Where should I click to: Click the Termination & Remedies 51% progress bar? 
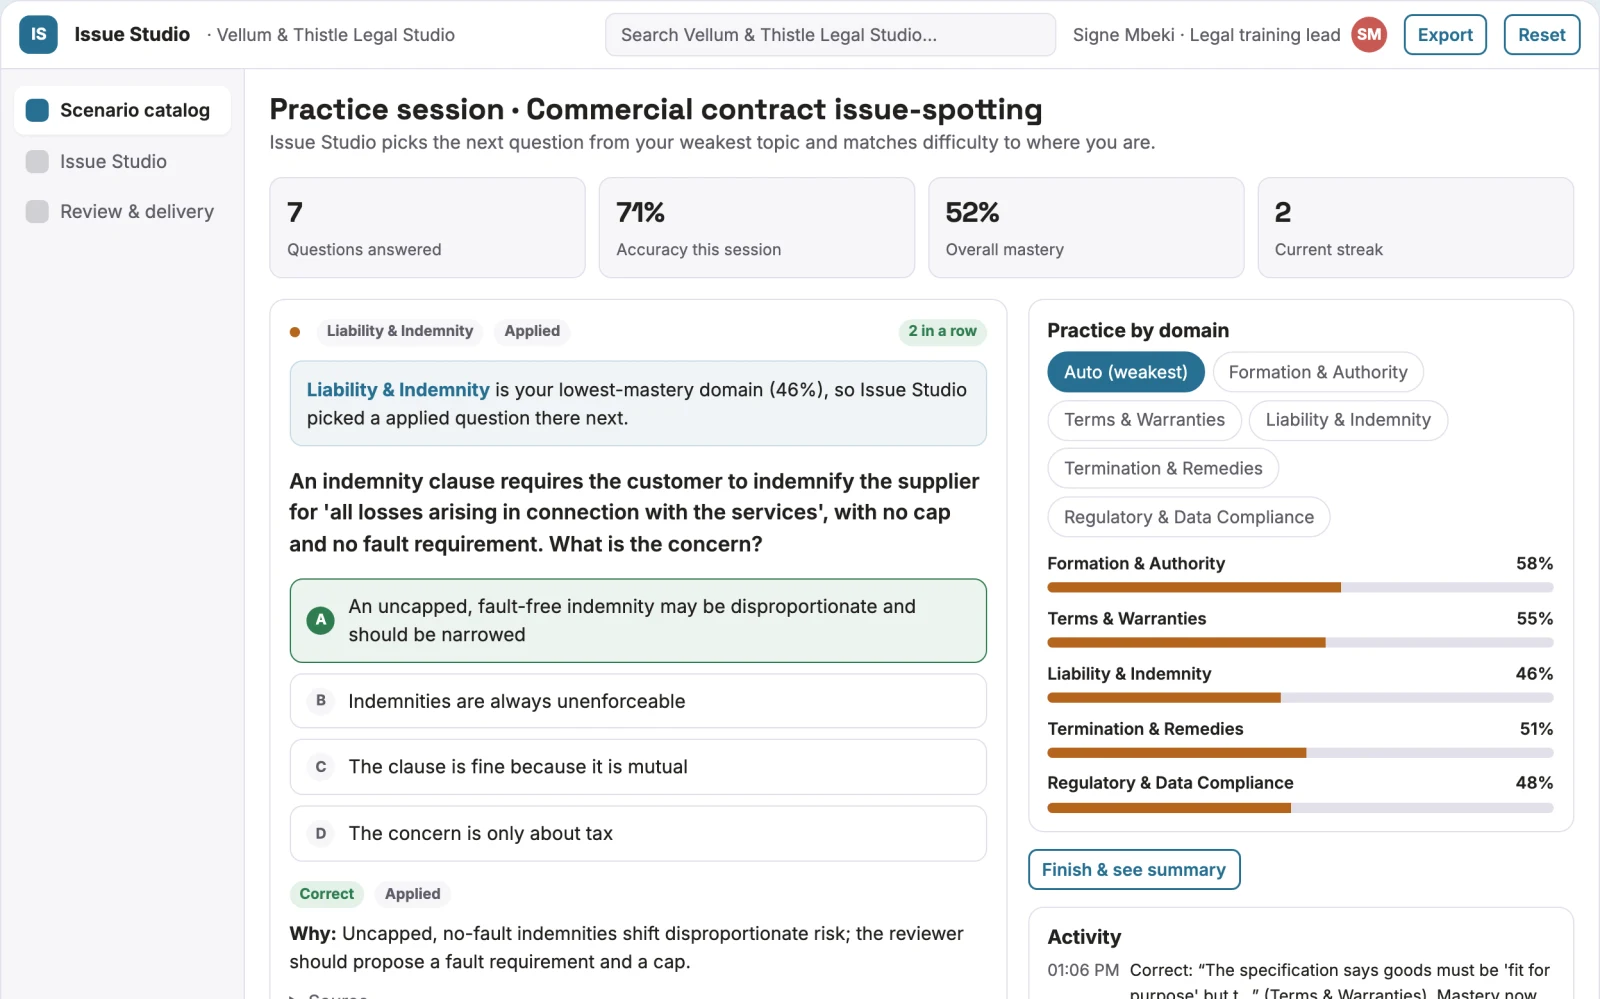click(x=1300, y=753)
